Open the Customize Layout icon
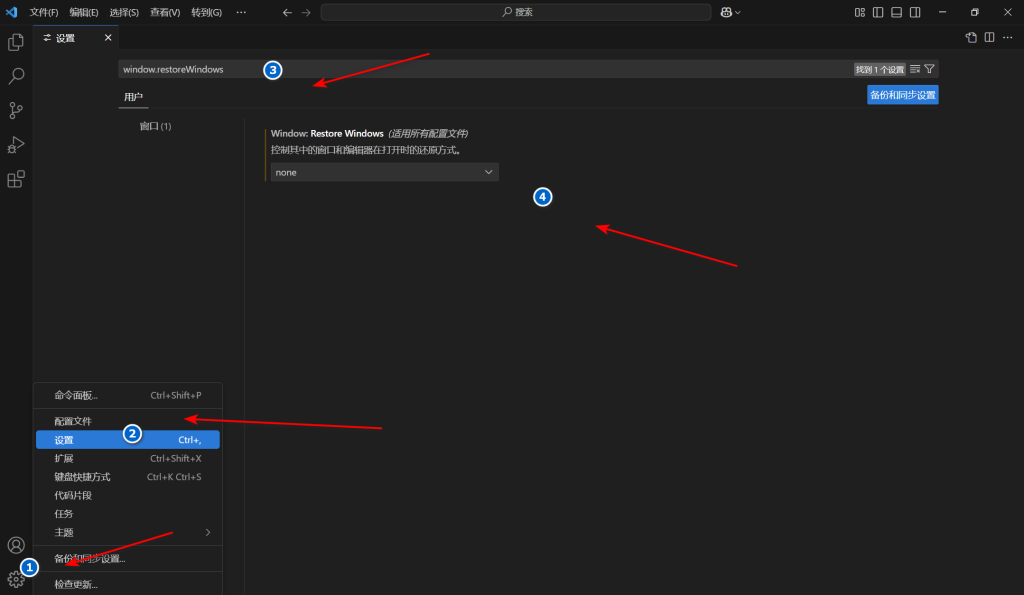Viewport: 1024px width, 595px height. coord(859,12)
